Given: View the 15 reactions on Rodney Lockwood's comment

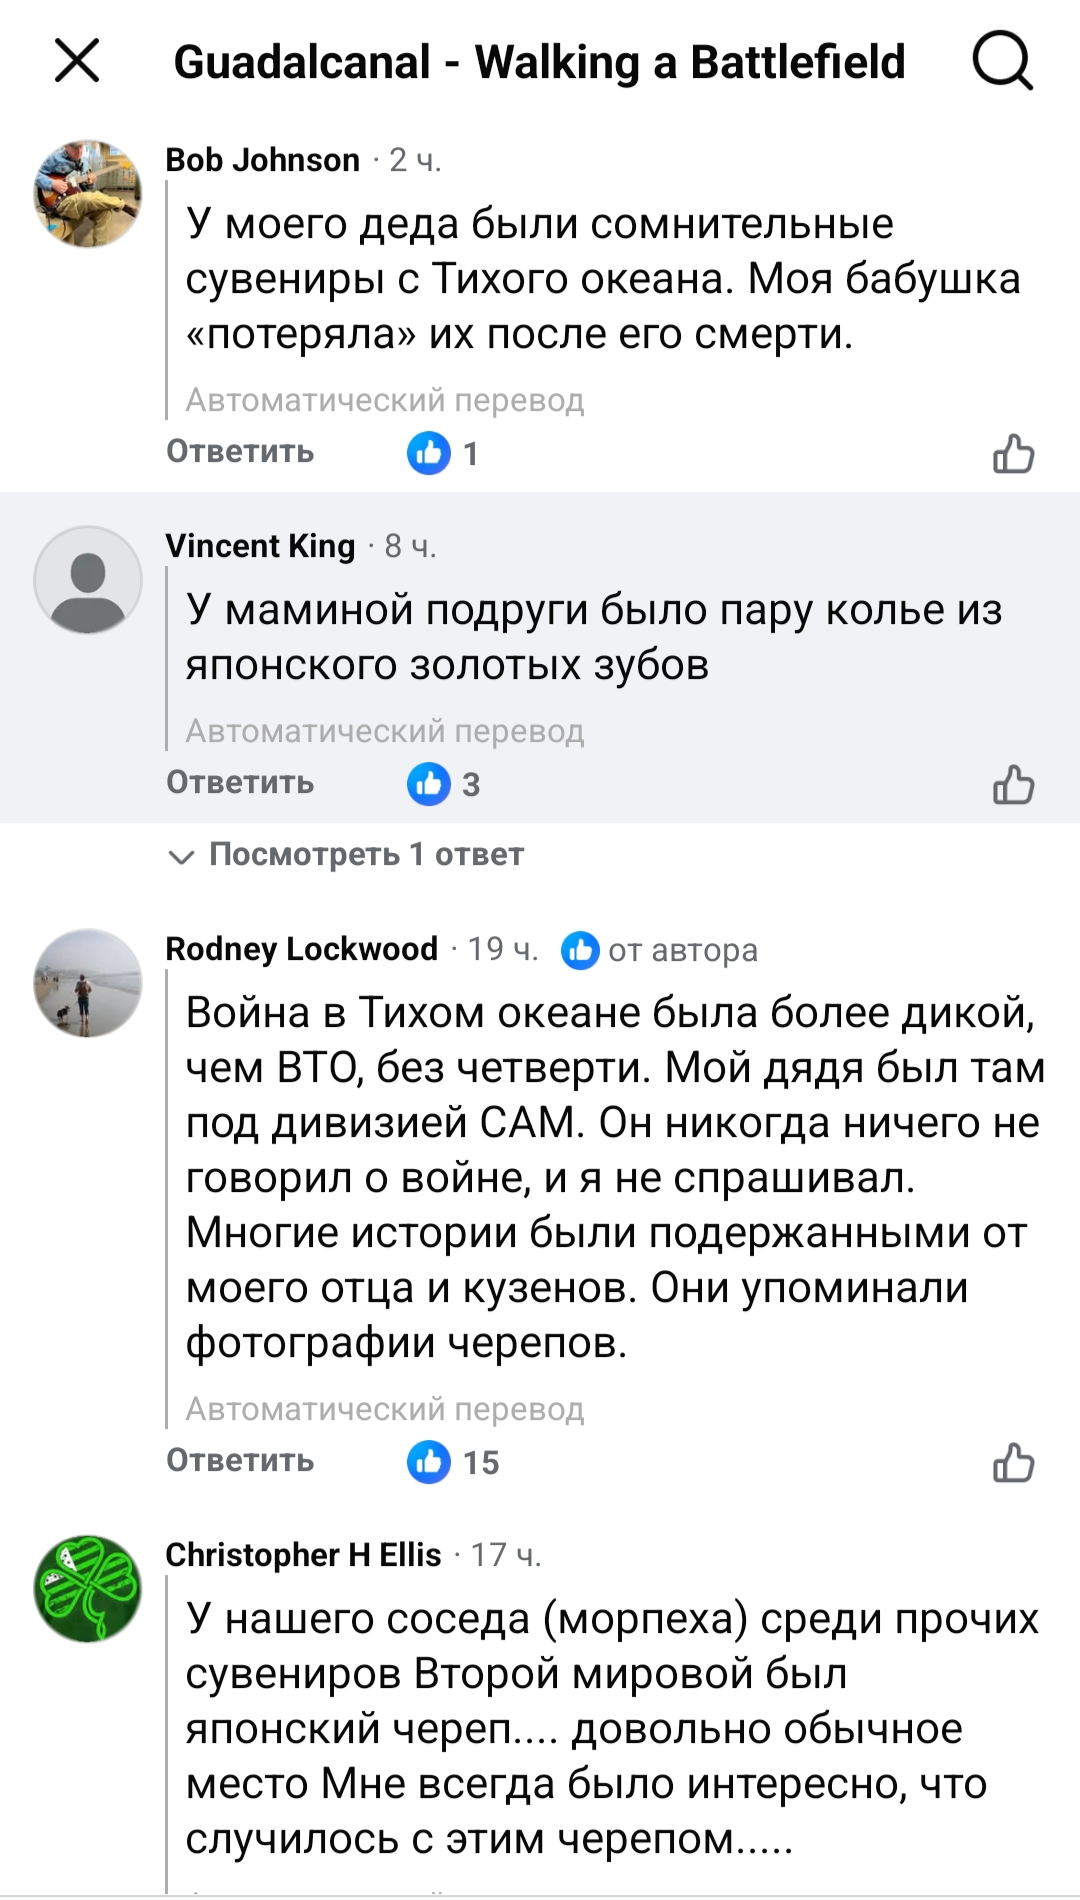Looking at the screenshot, I should point(452,1463).
